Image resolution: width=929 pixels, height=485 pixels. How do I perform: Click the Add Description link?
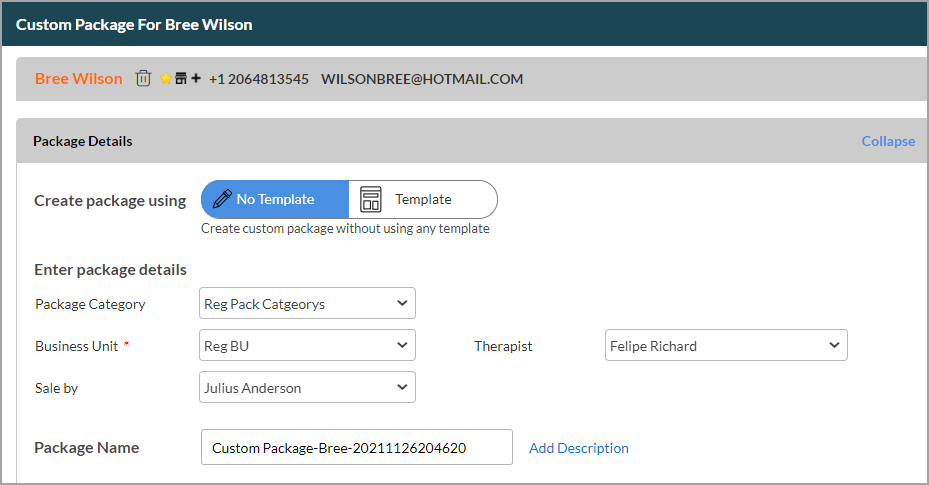coord(578,448)
